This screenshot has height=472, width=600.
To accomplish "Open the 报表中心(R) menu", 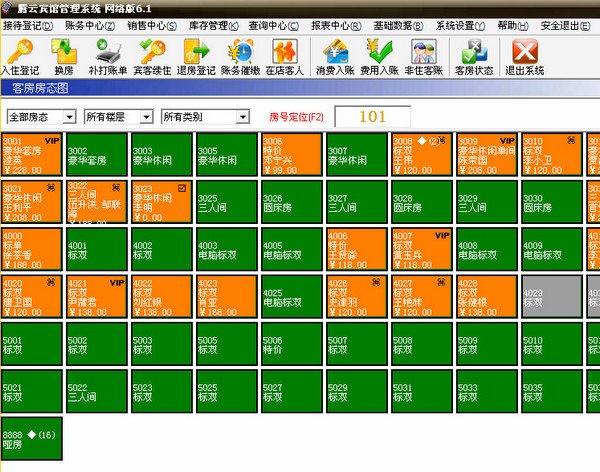I will click(336, 26).
